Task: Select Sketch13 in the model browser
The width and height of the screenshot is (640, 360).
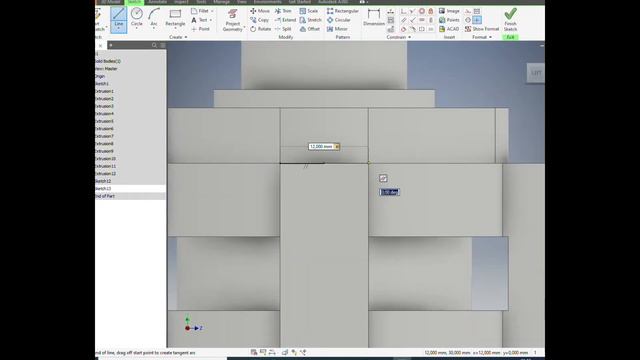Action: pos(103,189)
